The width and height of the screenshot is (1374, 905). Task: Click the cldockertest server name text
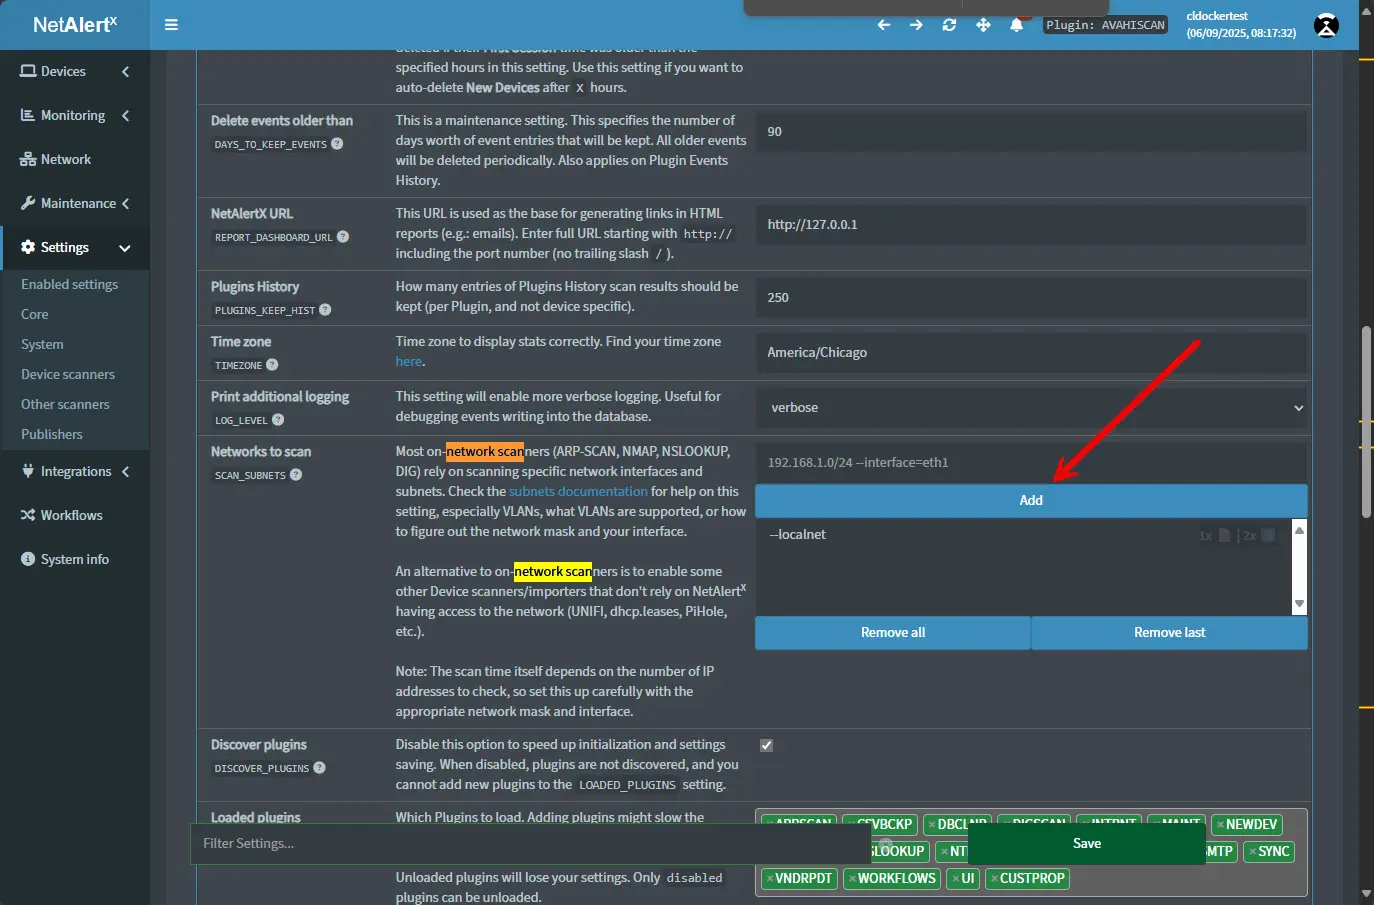click(x=1217, y=16)
